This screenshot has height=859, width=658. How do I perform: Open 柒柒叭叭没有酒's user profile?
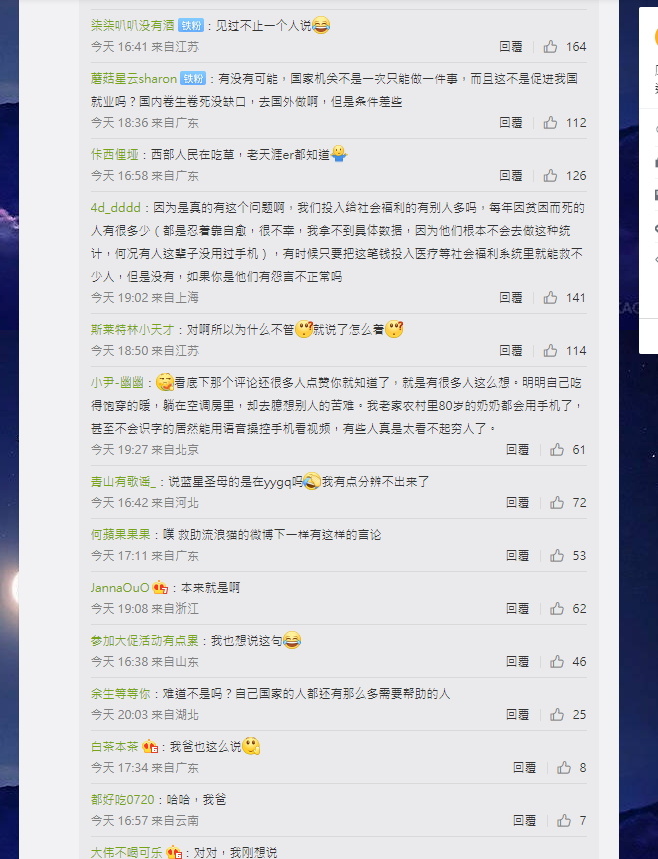[133, 25]
